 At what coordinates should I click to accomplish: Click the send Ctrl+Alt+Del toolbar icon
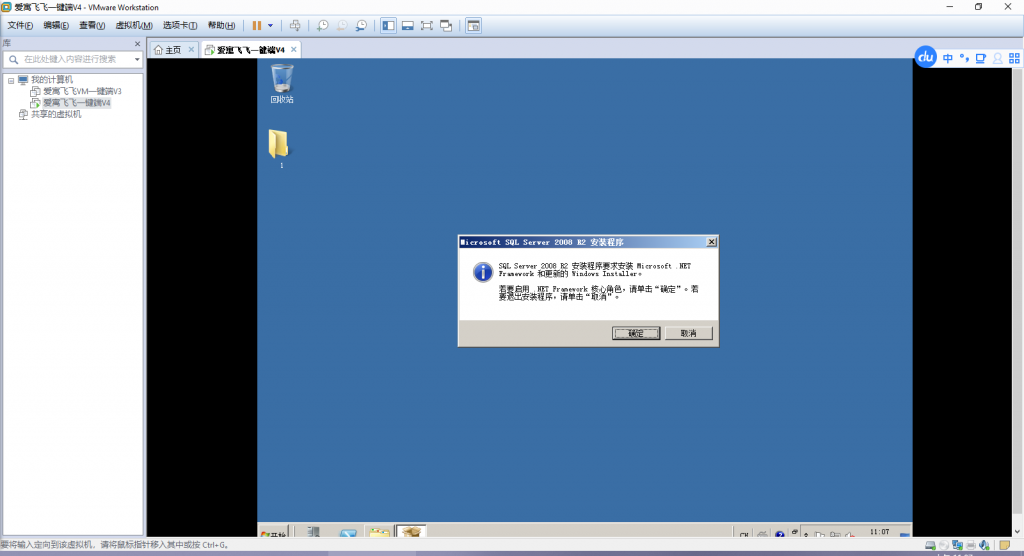pos(295,25)
